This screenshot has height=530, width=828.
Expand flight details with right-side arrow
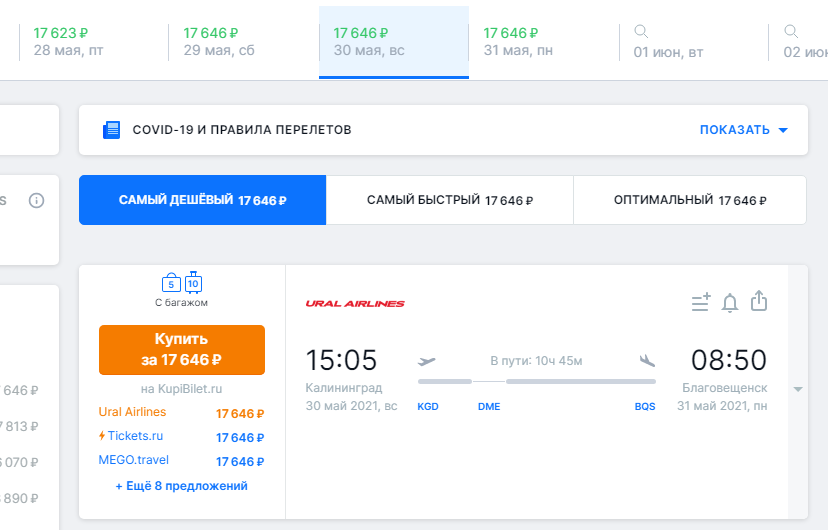(797, 389)
